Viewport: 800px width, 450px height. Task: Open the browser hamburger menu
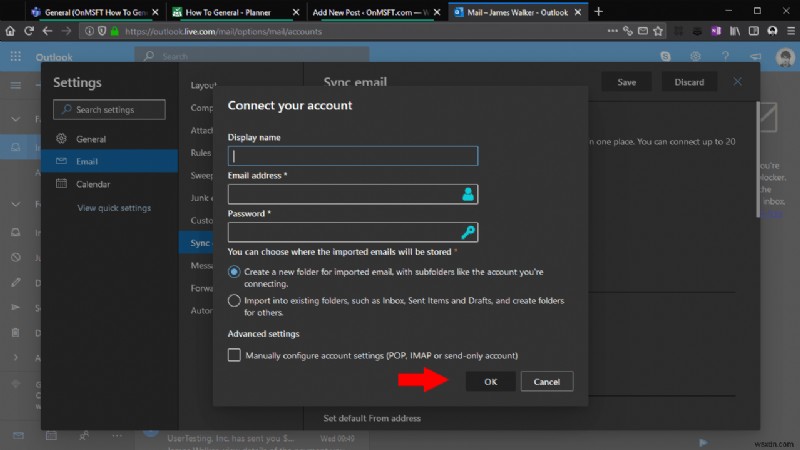click(791, 31)
